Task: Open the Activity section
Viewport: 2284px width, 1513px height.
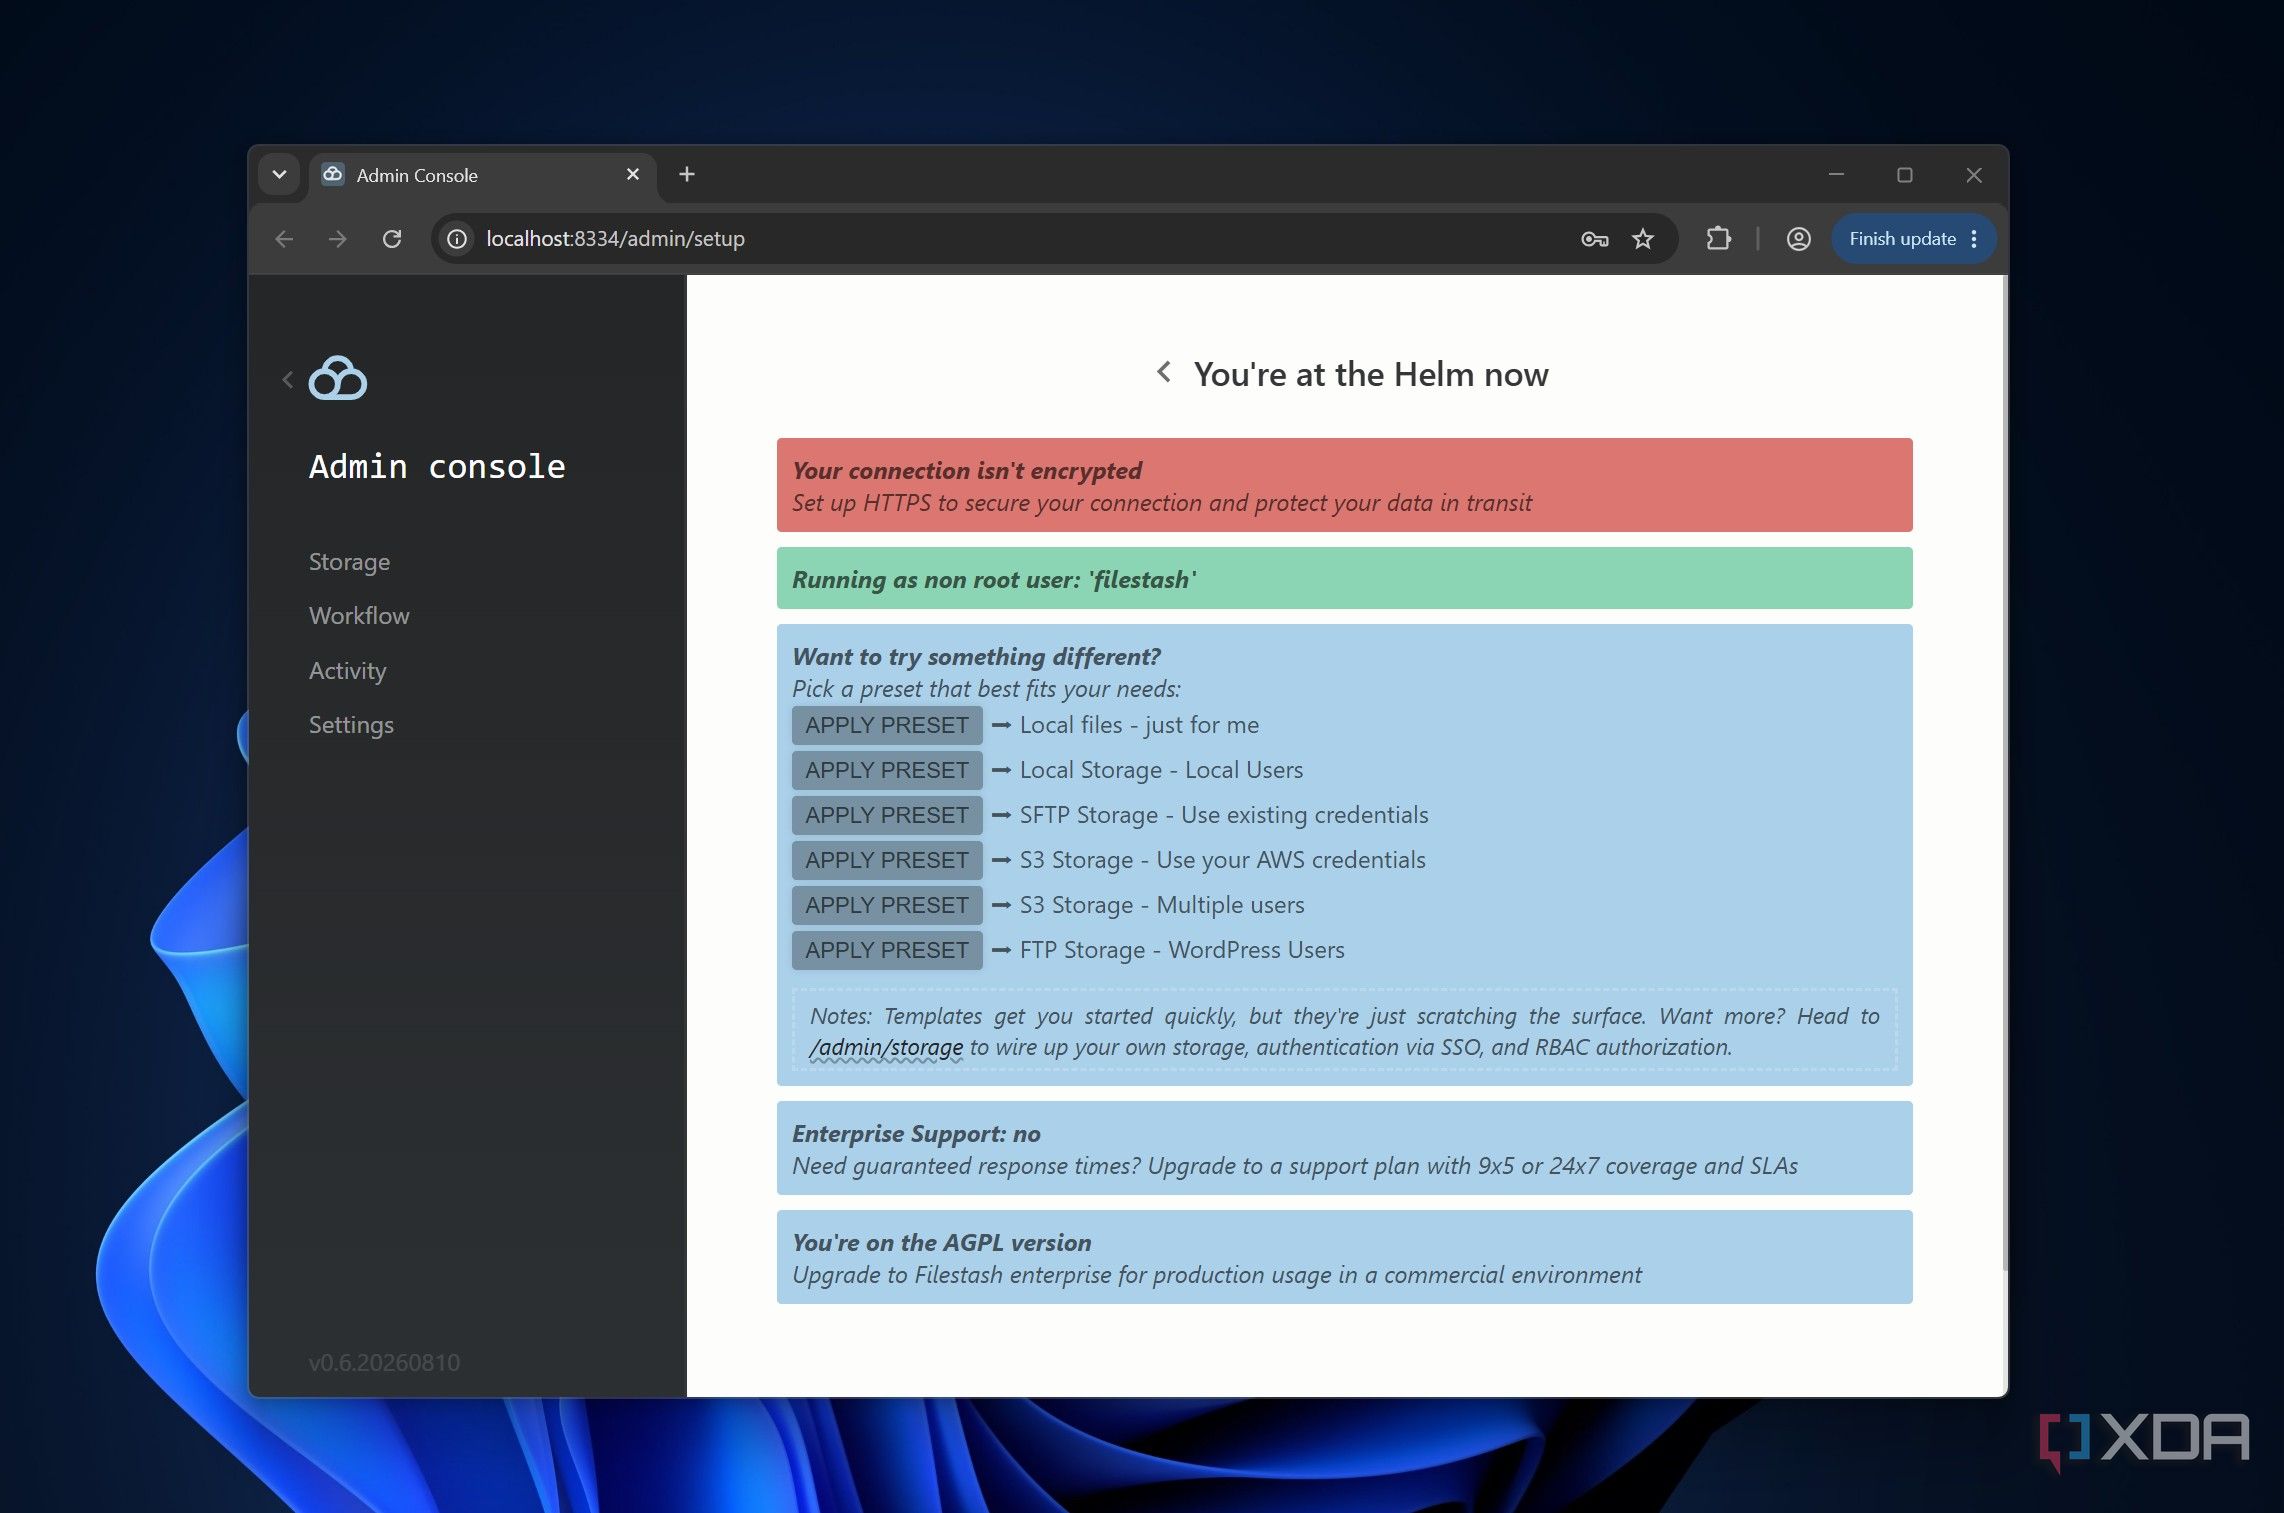Action: click(x=347, y=671)
